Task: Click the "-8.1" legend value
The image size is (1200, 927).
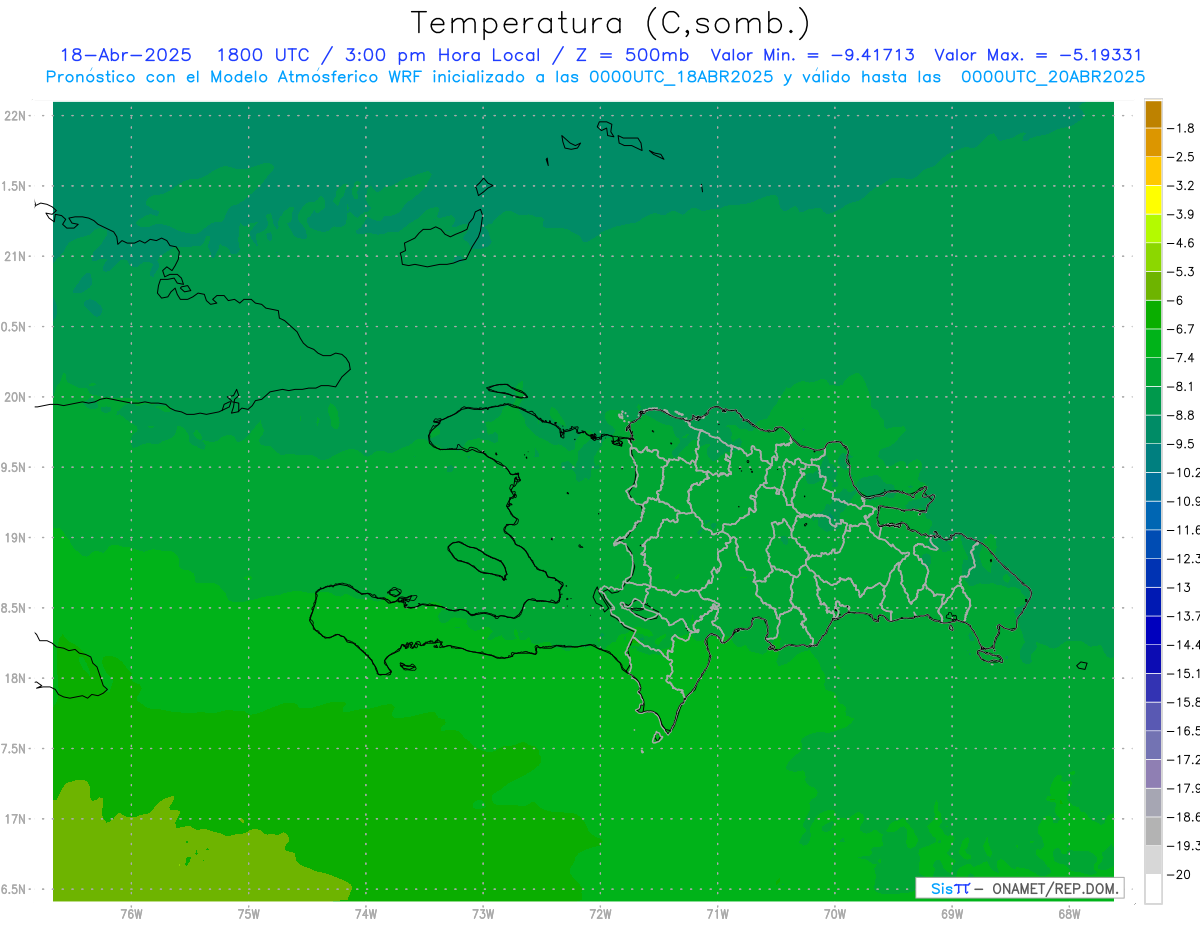Action: (x=1181, y=386)
